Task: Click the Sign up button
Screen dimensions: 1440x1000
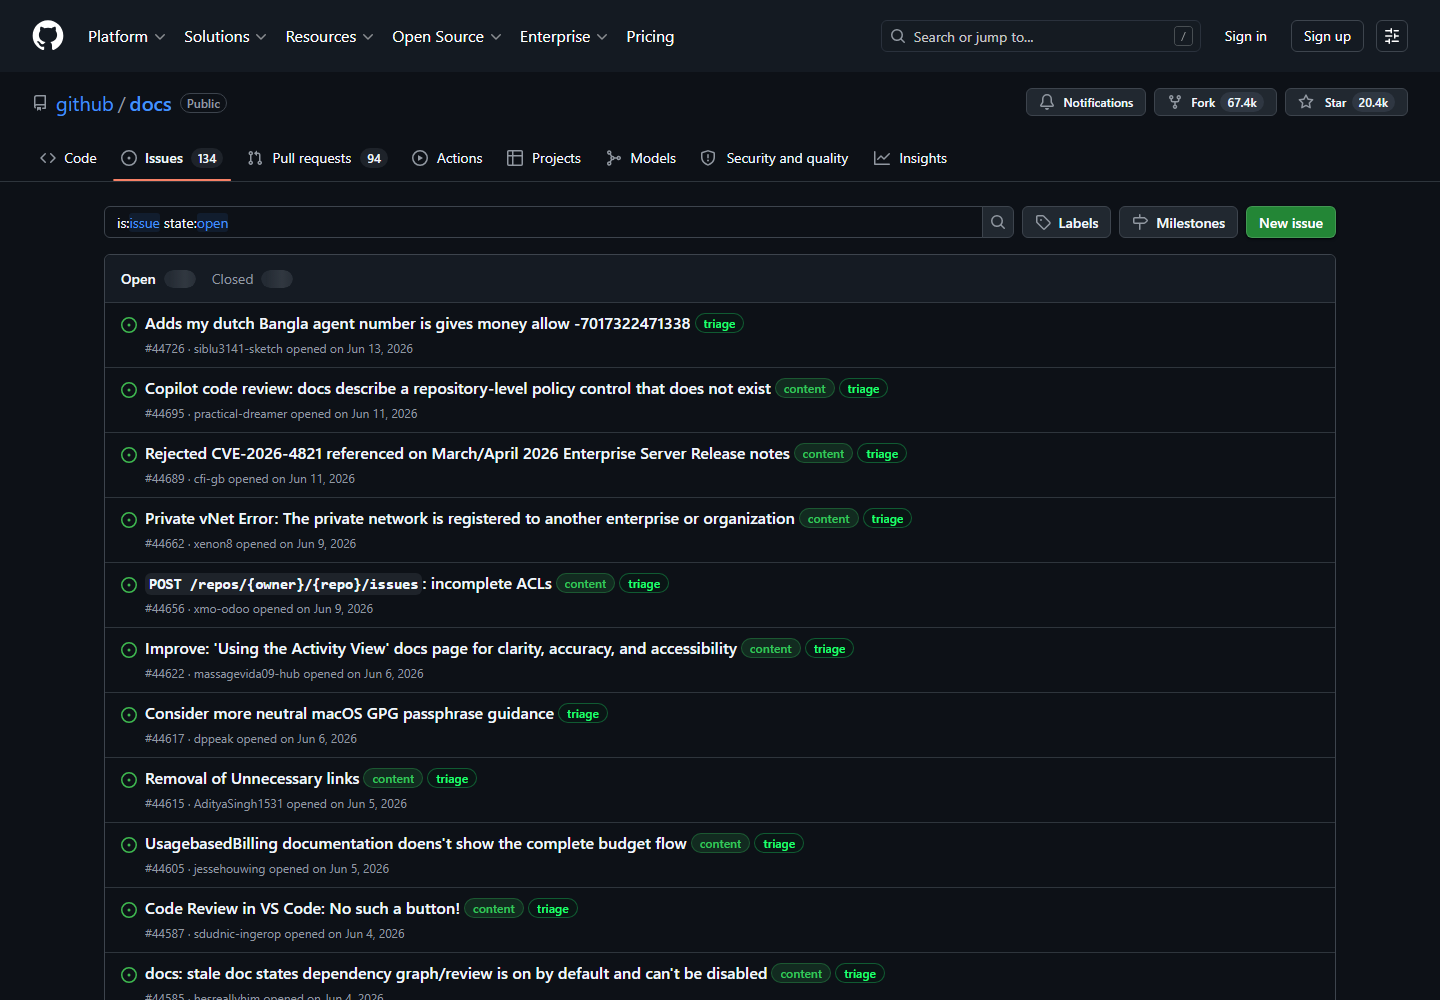Action: pyautogui.click(x=1327, y=36)
